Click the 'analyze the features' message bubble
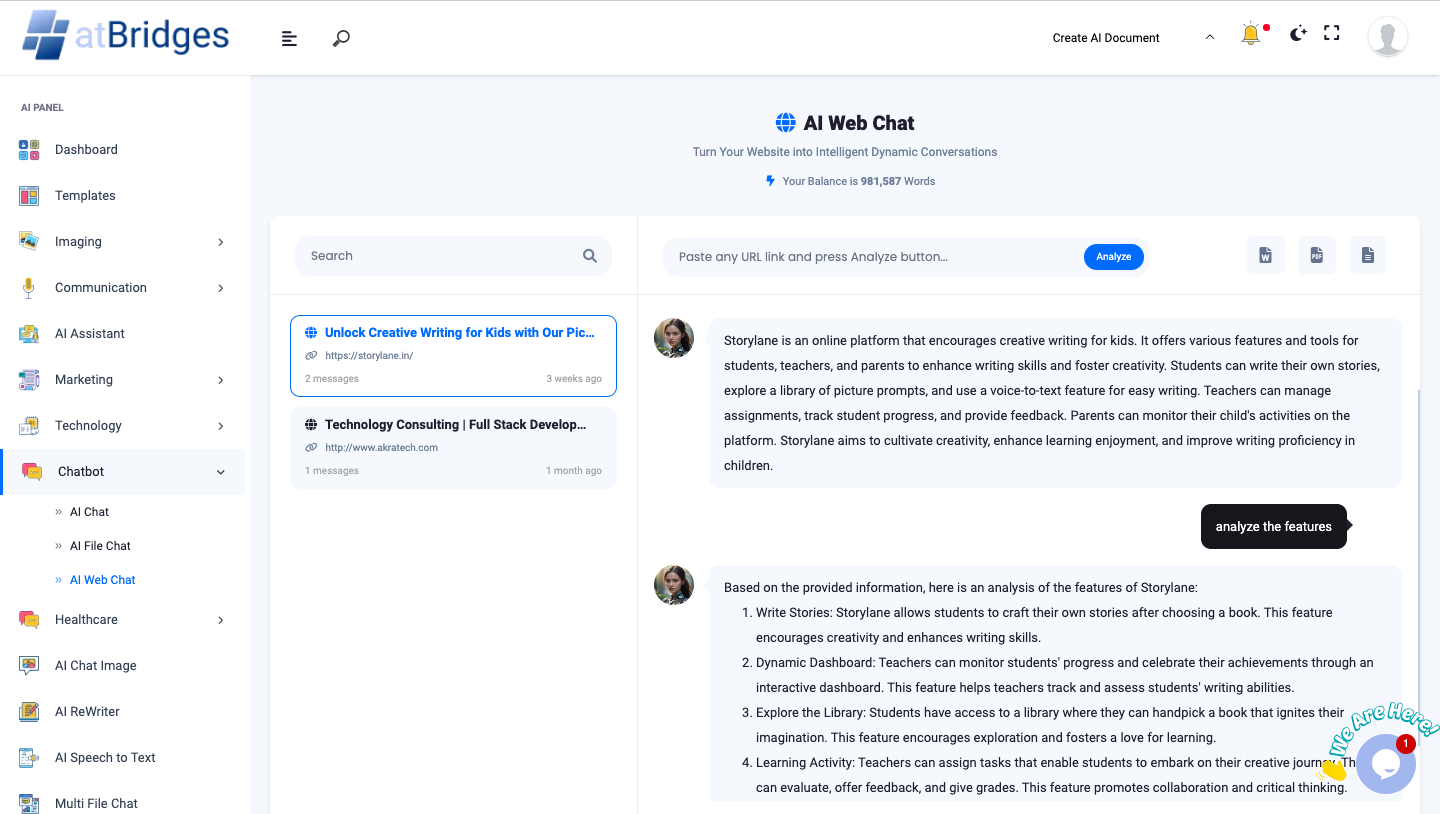Image resolution: width=1440 pixels, height=814 pixels. coord(1274,527)
